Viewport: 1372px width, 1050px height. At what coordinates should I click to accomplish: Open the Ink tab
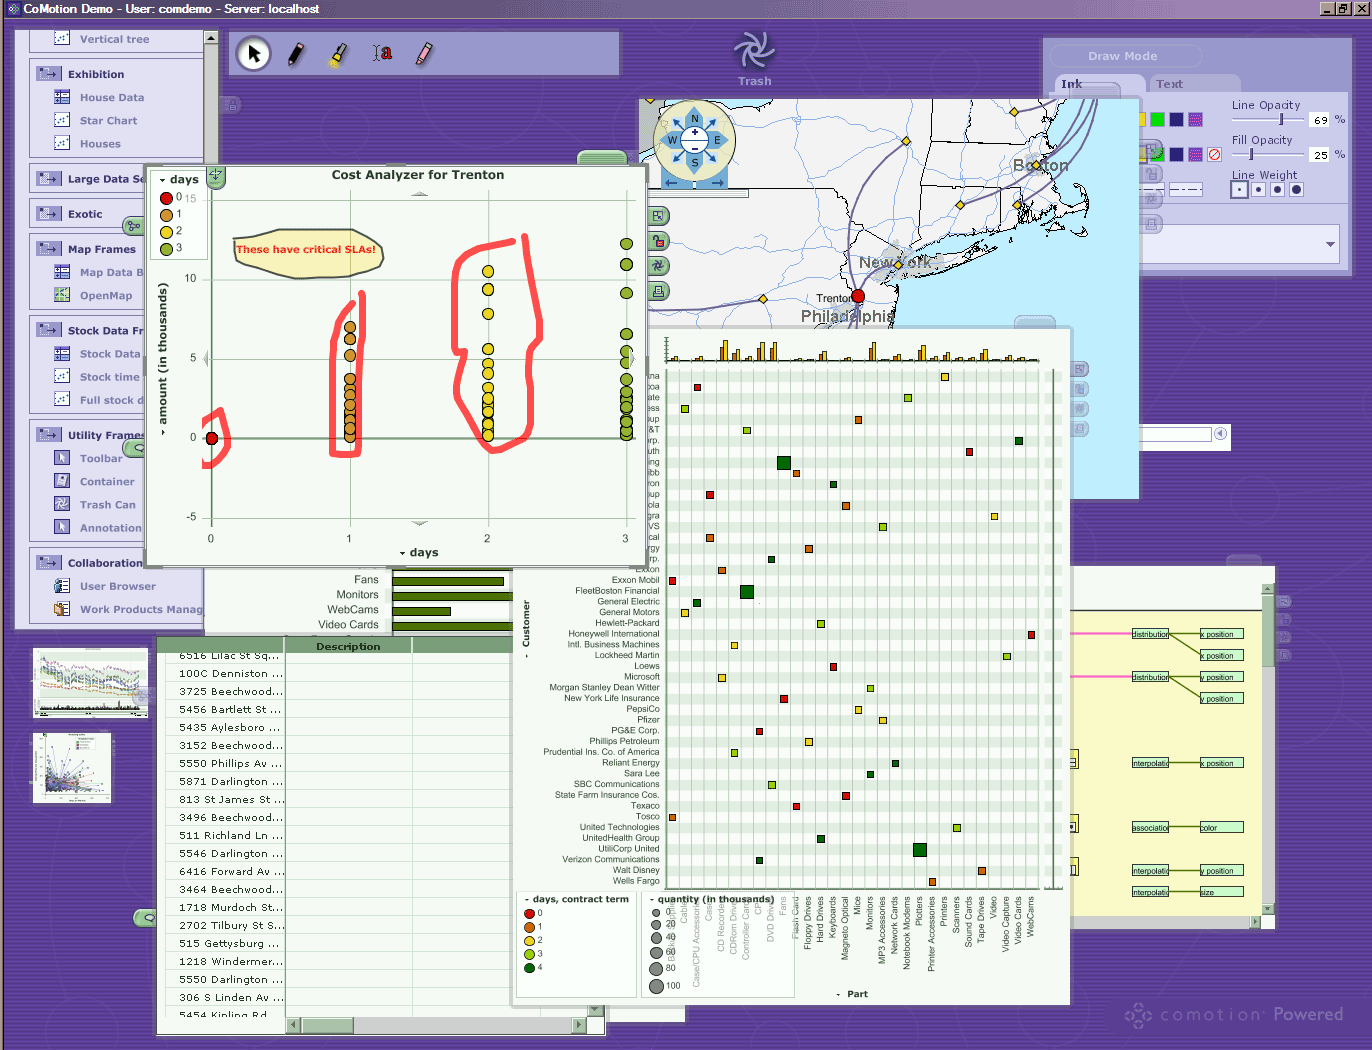1072,84
